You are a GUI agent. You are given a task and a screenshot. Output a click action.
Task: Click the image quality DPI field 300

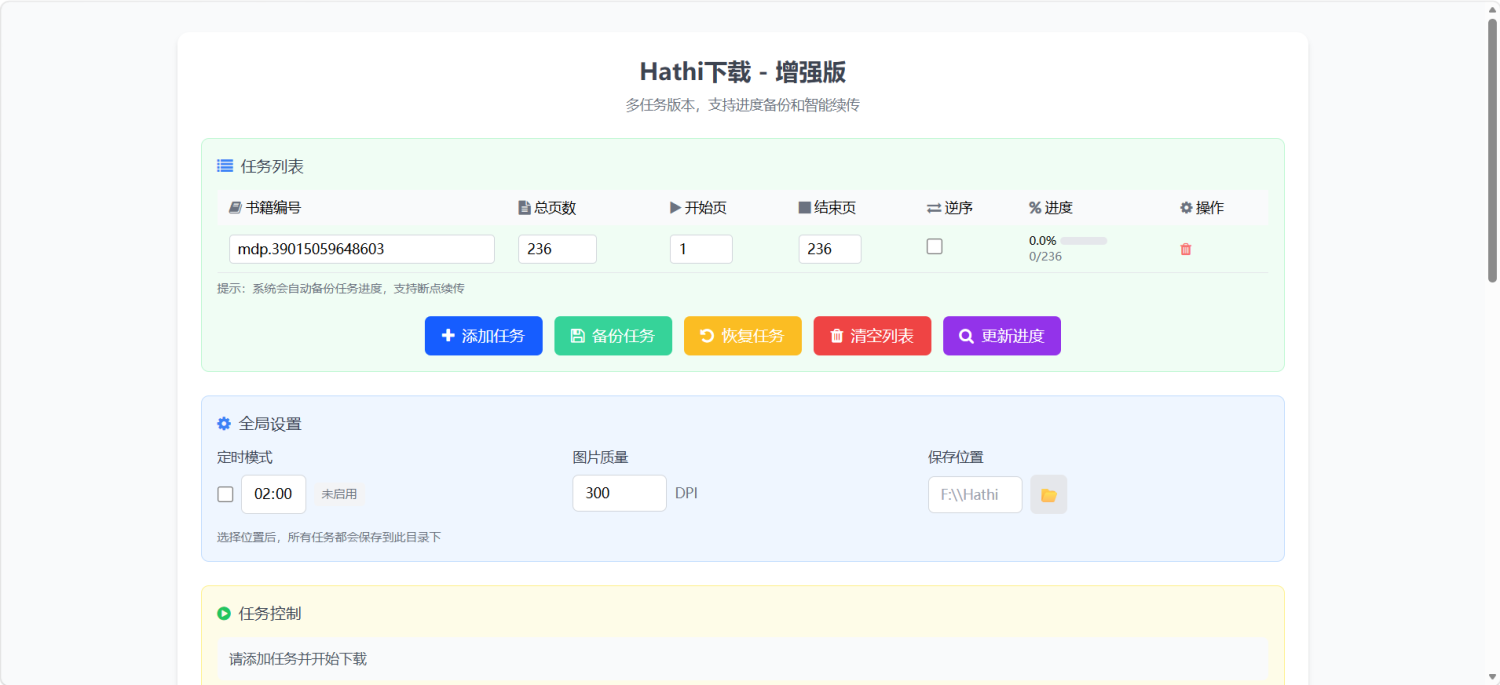pyautogui.click(x=620, y=493)
